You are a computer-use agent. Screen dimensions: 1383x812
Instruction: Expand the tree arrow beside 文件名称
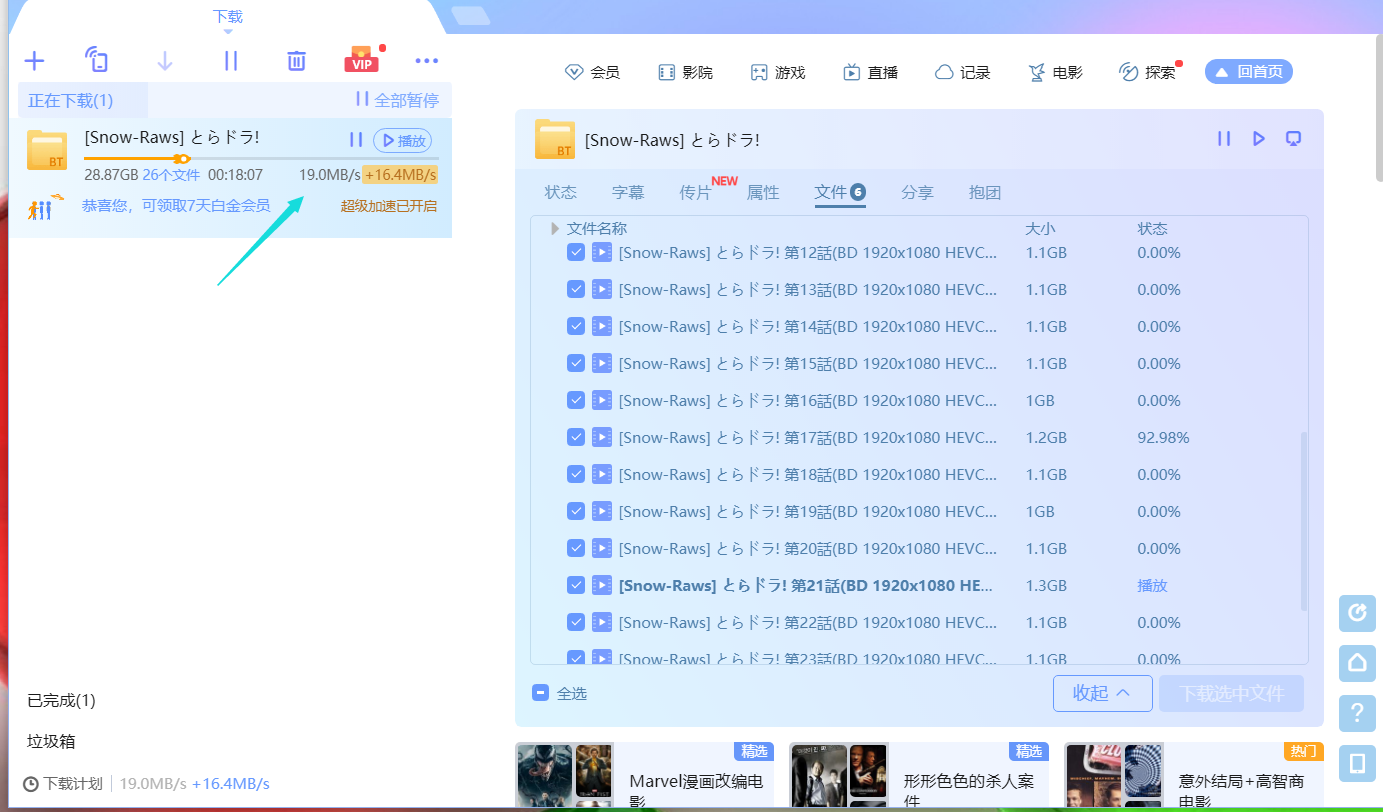pyautogui.click(x=555, y=229)
